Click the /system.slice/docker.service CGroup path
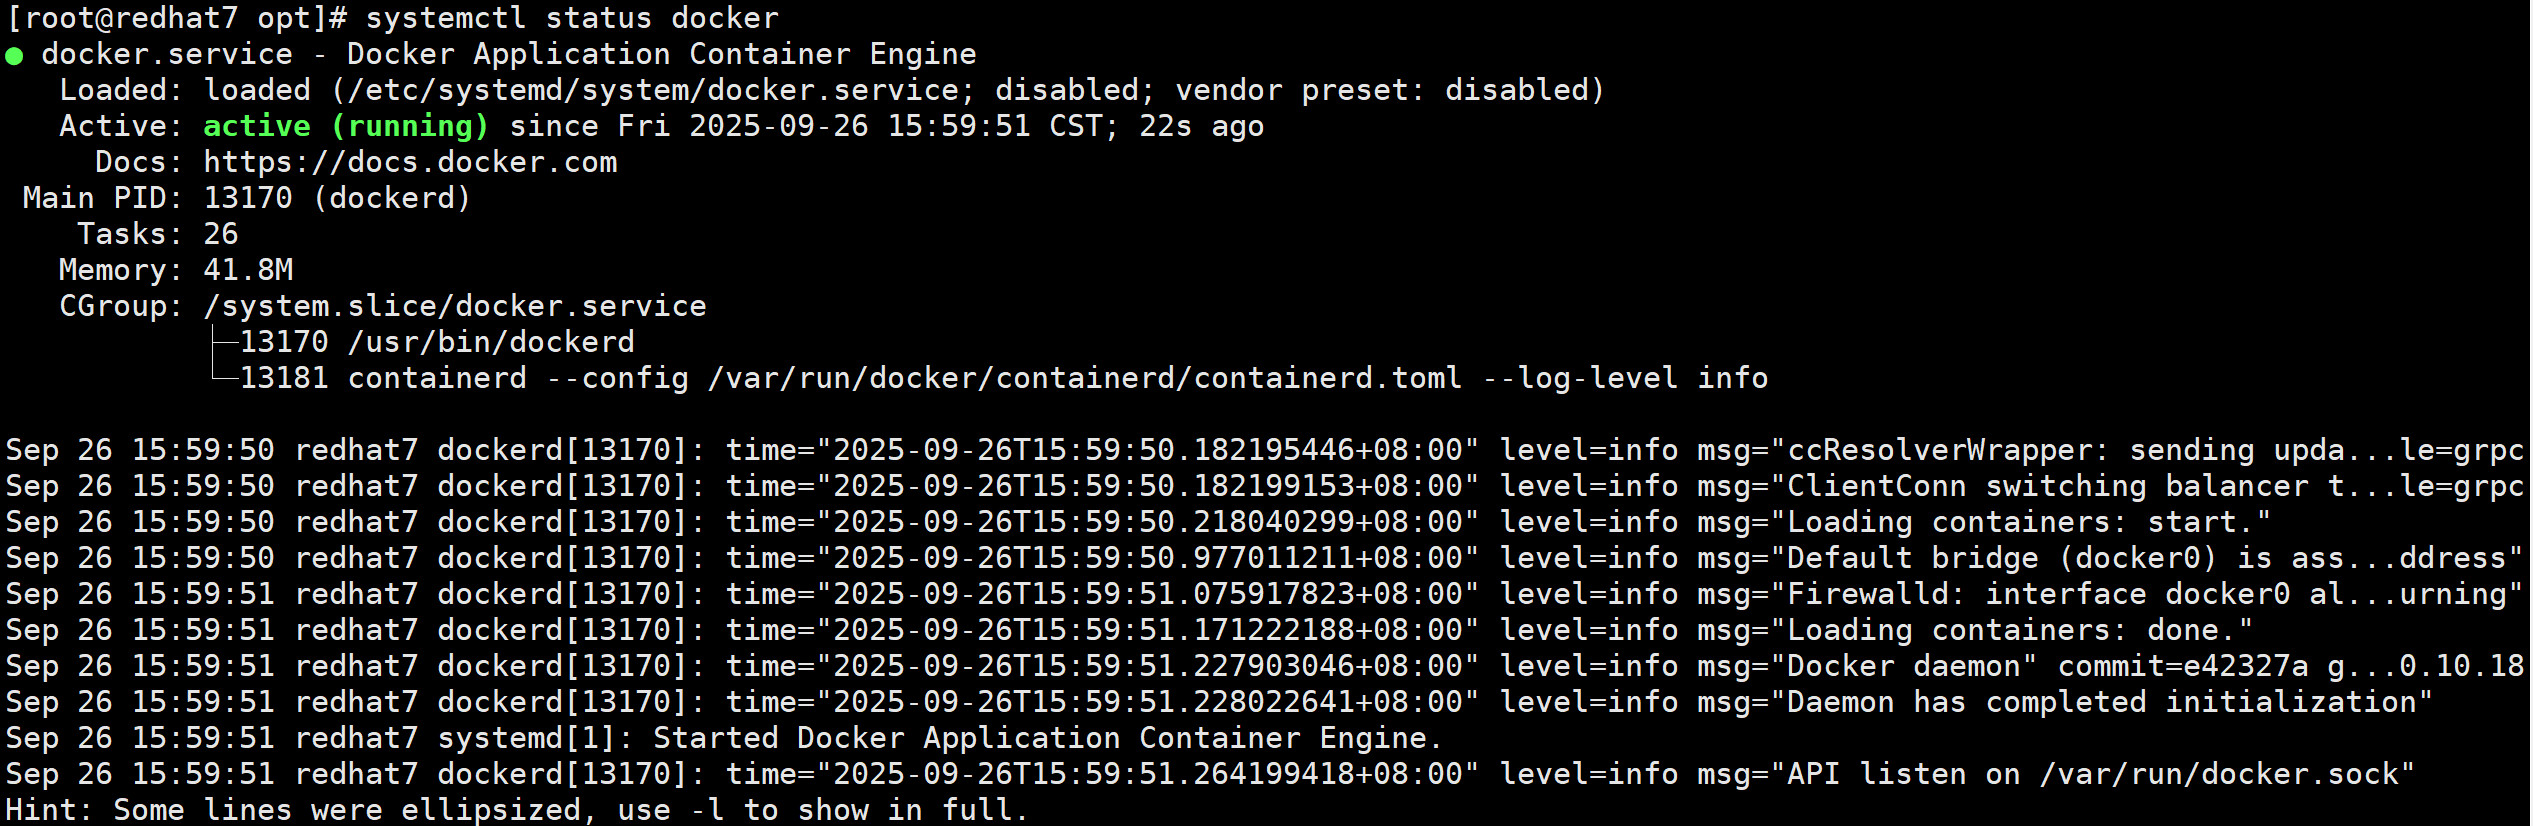Image resolution: width=2533 pixels, height=826 pixels. [x=455, y=306]
